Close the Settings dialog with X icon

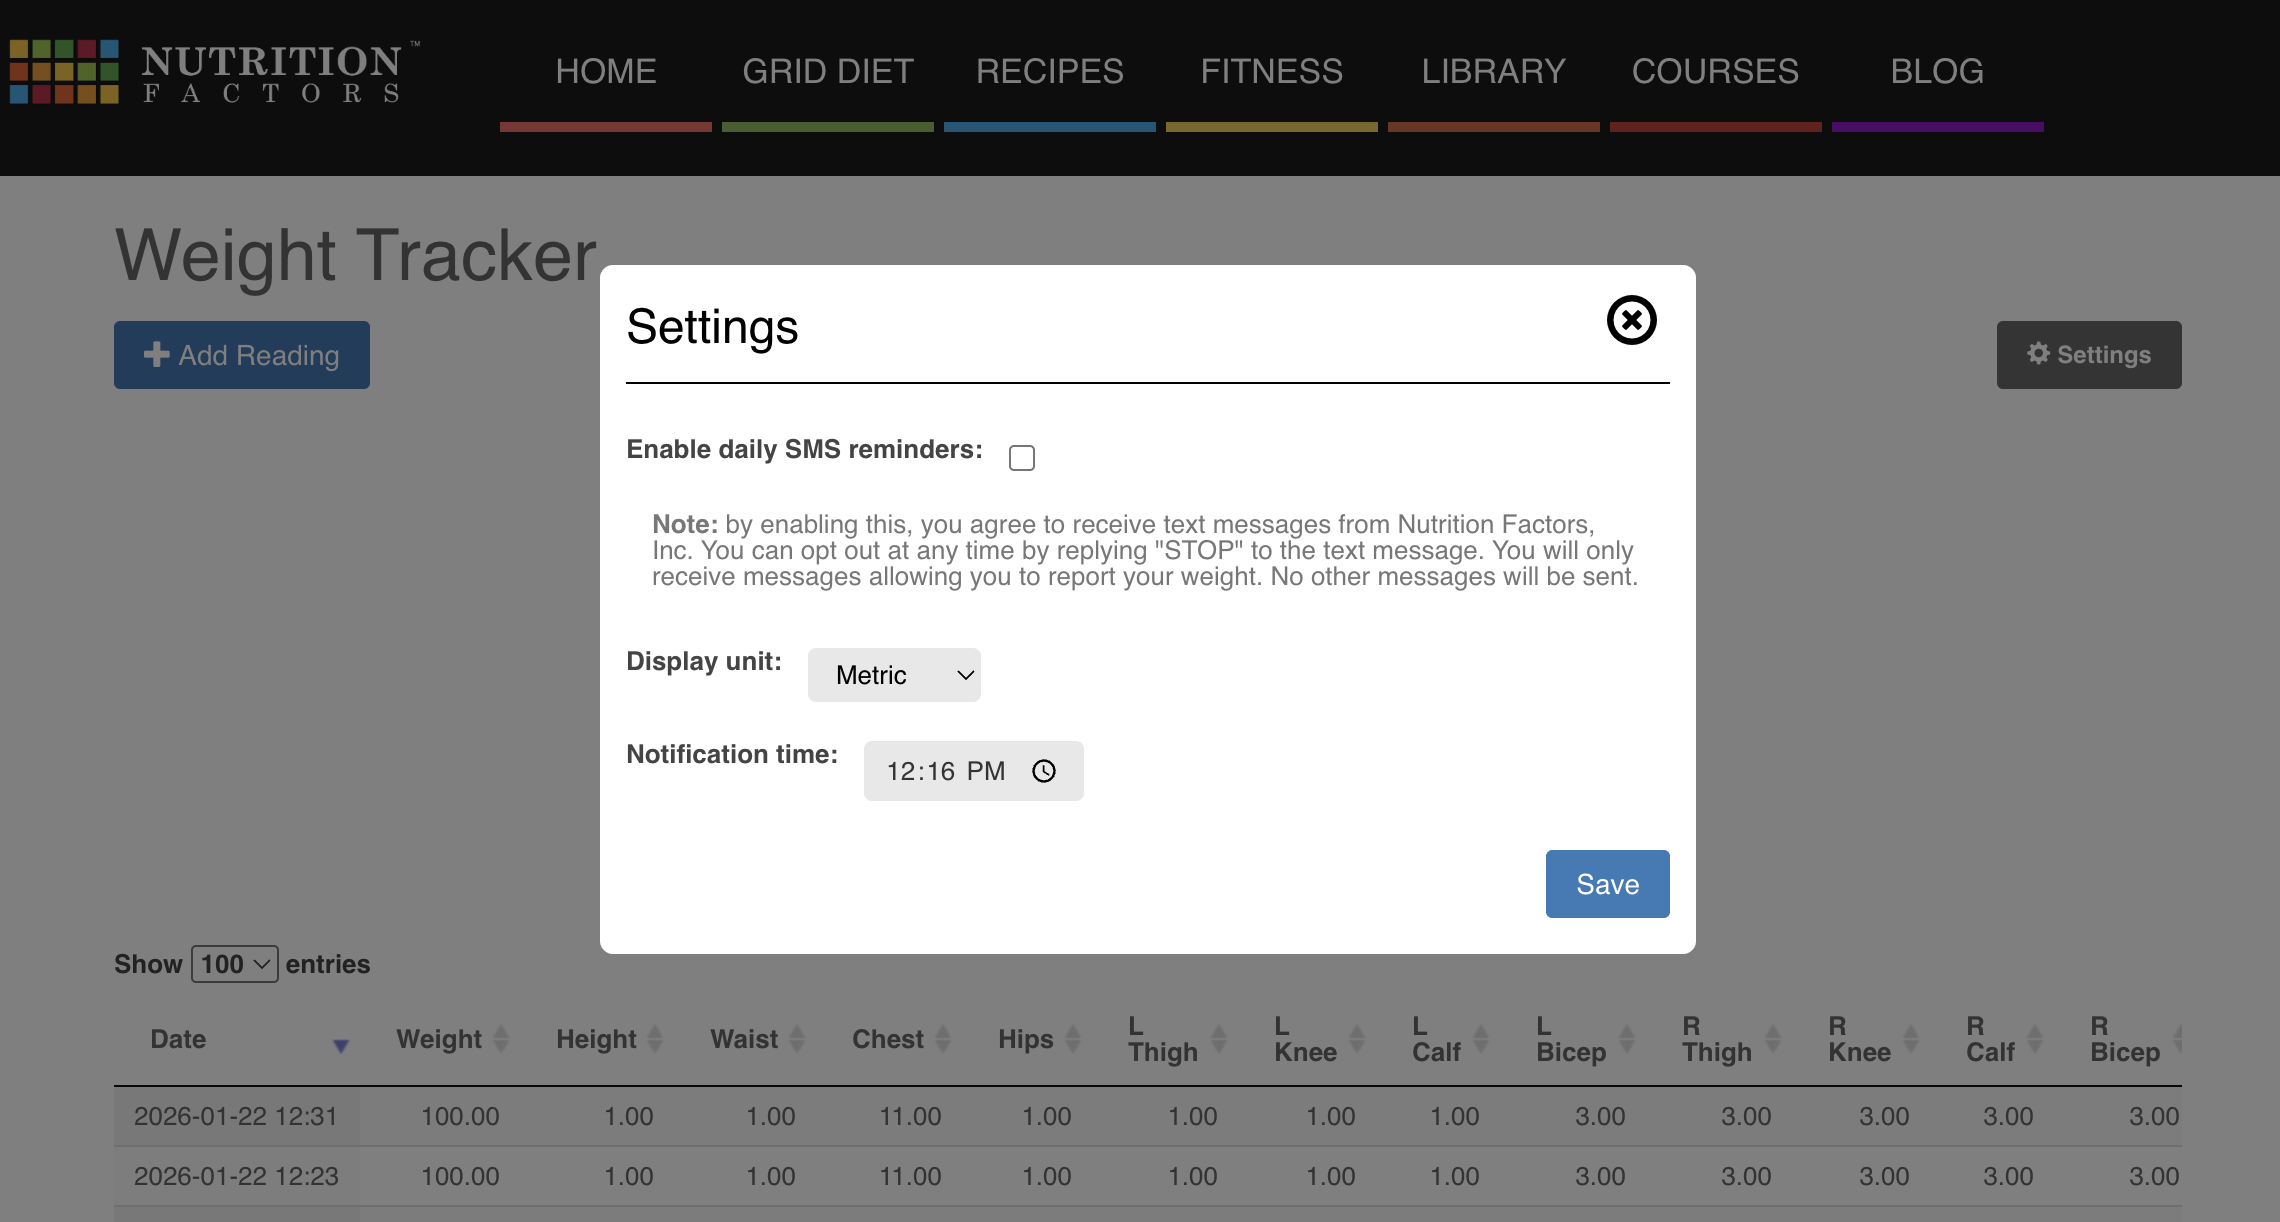coord(1631,320)
